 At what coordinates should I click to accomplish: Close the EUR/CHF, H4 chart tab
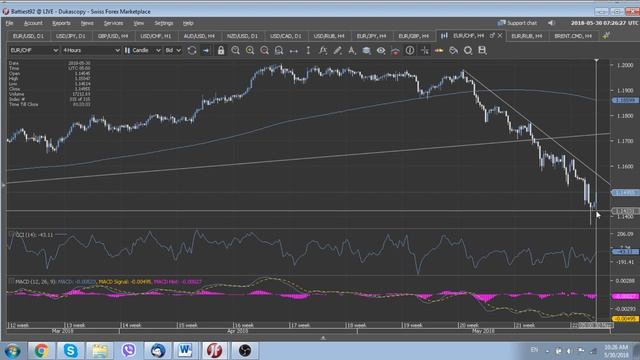click(x=500, y=36)
